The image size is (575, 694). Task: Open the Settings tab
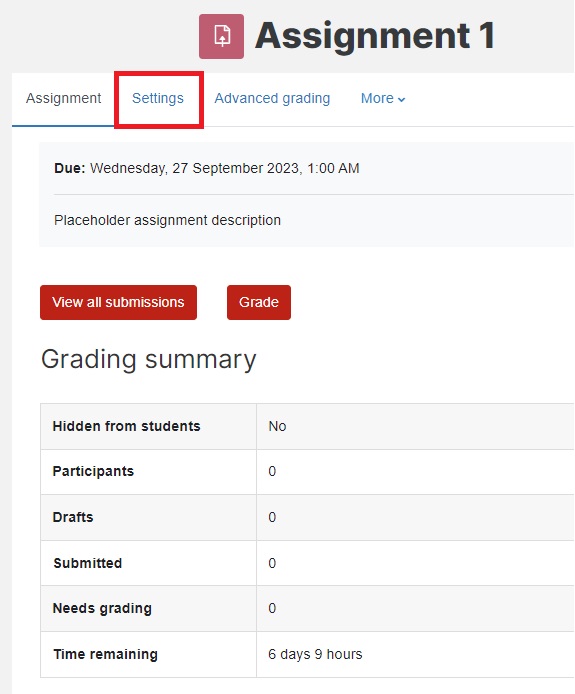pyautogui.click(x=158, y=98)
